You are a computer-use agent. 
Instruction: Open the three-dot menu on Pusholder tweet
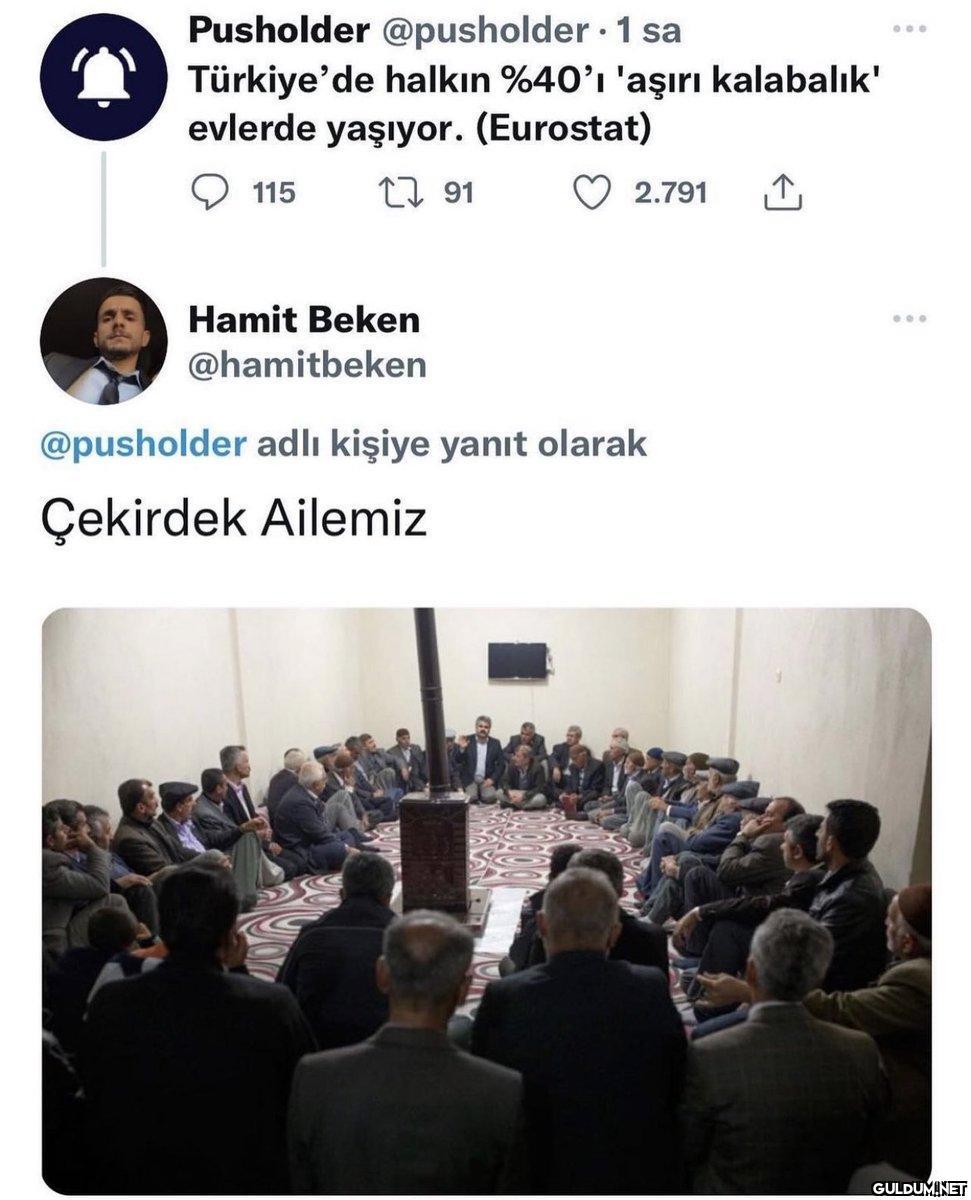(909, 29)
